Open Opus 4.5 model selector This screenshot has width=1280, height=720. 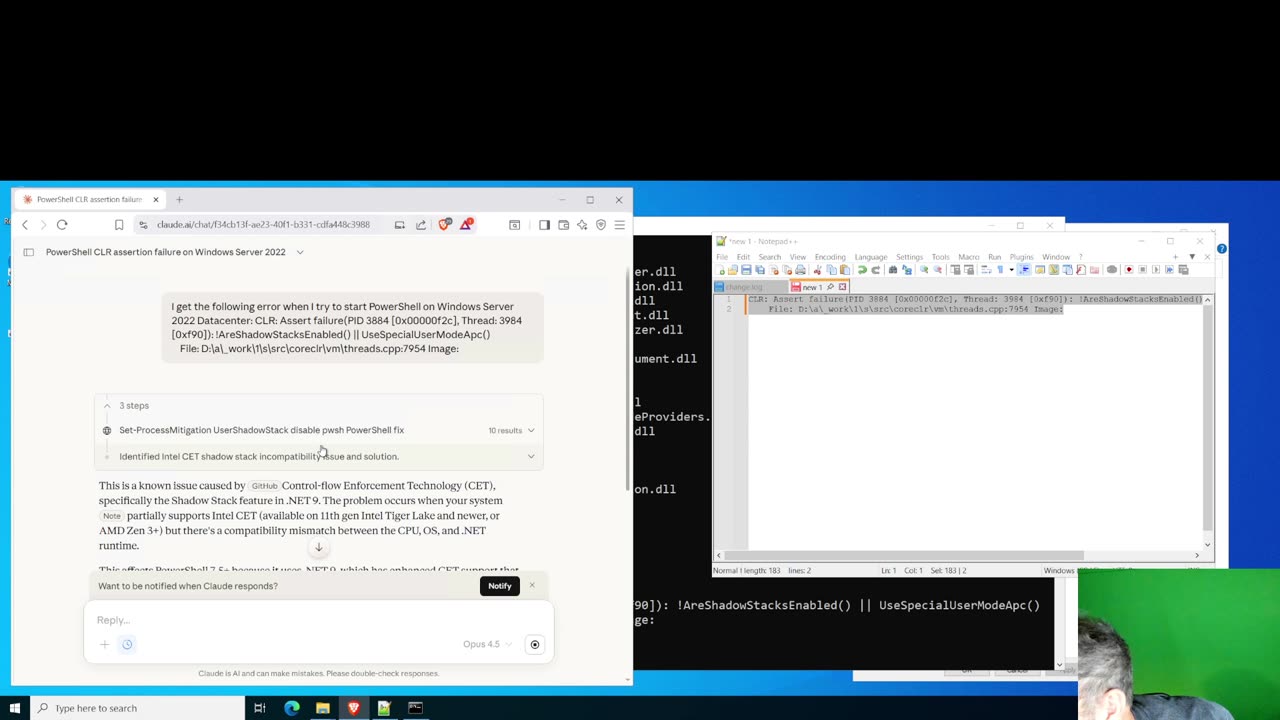click(x=486, y=644)
